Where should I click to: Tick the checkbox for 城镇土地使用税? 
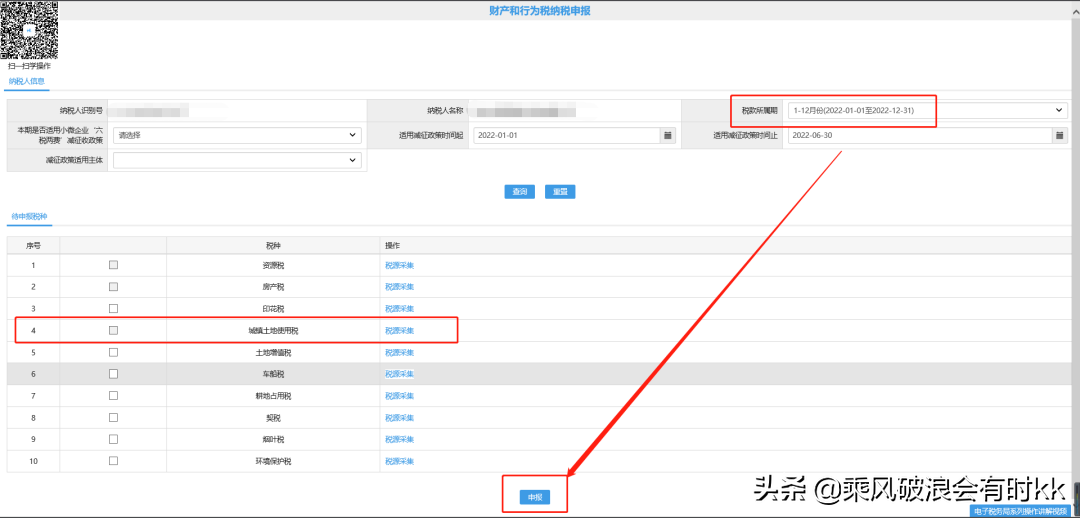(x=113, y=330)
